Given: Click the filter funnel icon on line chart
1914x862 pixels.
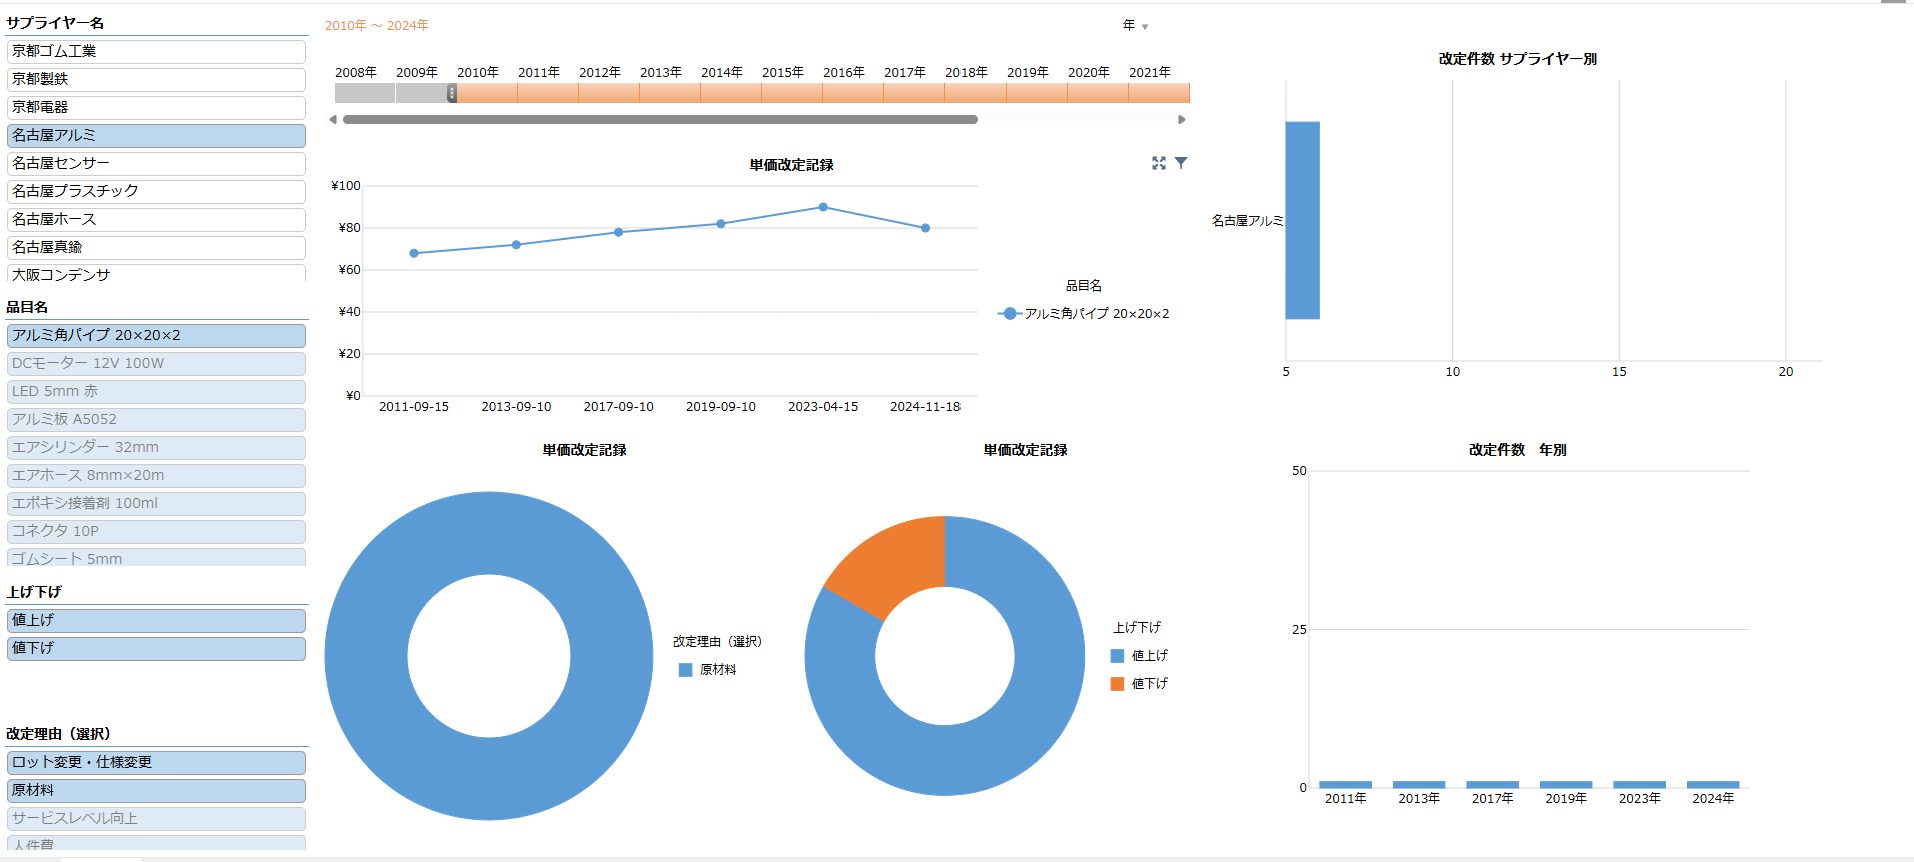Looking at the screenshot, I should pyautogui.click(x=1181, y=163).
